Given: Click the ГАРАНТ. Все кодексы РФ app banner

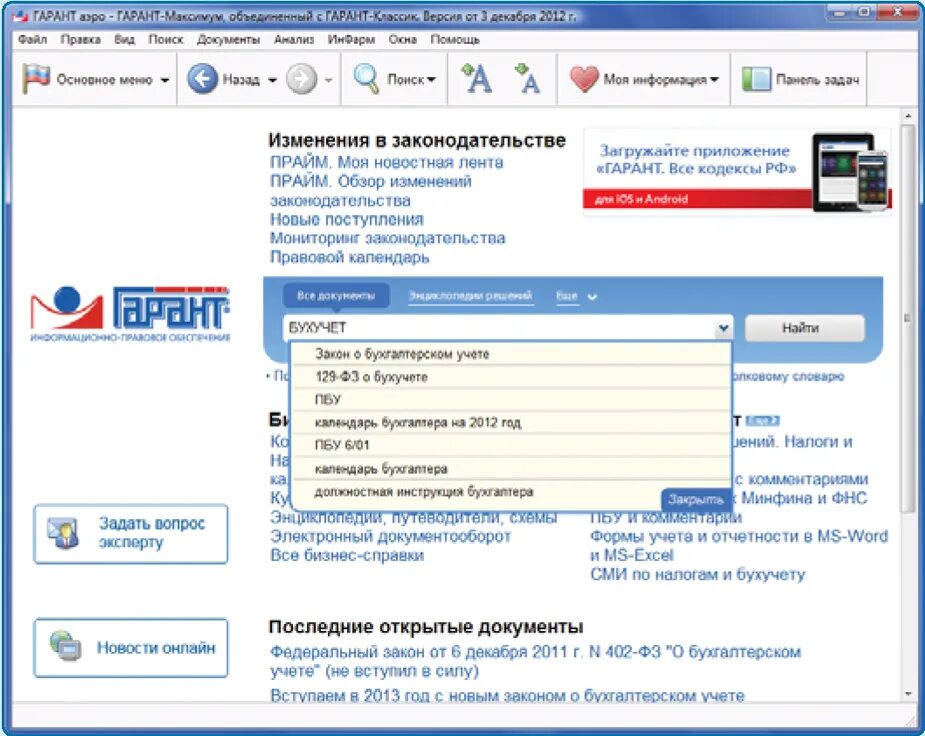Looking at the screenshot, I should pos(737,171).
